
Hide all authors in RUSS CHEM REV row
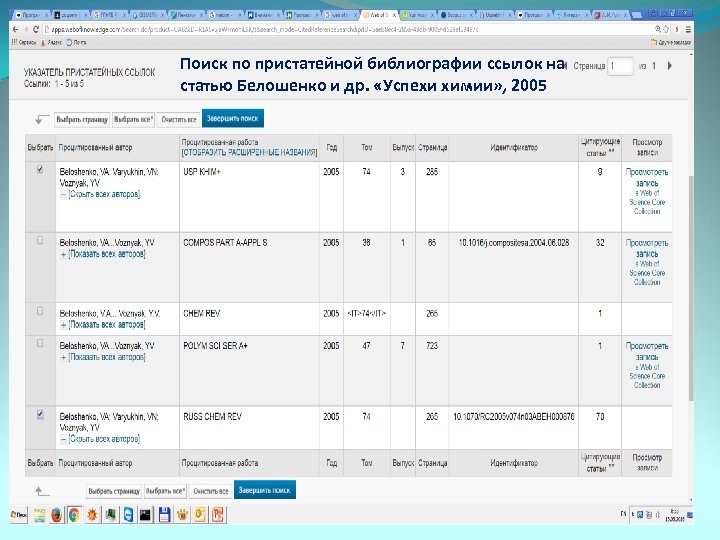(100, 439)
